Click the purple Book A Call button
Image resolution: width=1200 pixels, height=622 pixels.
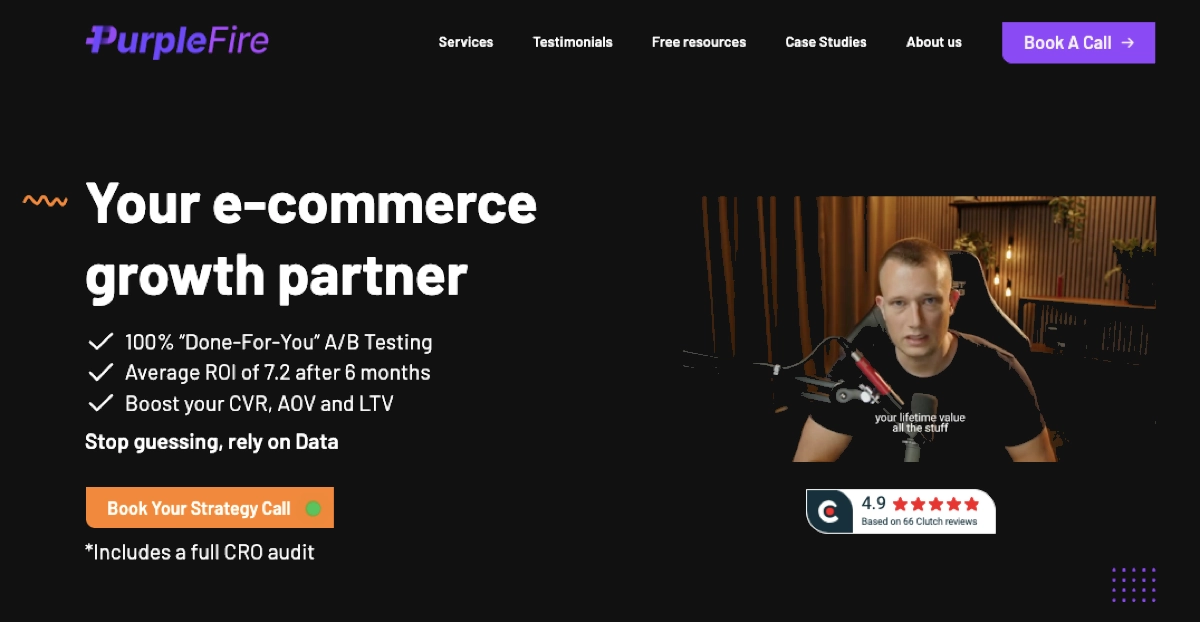(1079, 43)
